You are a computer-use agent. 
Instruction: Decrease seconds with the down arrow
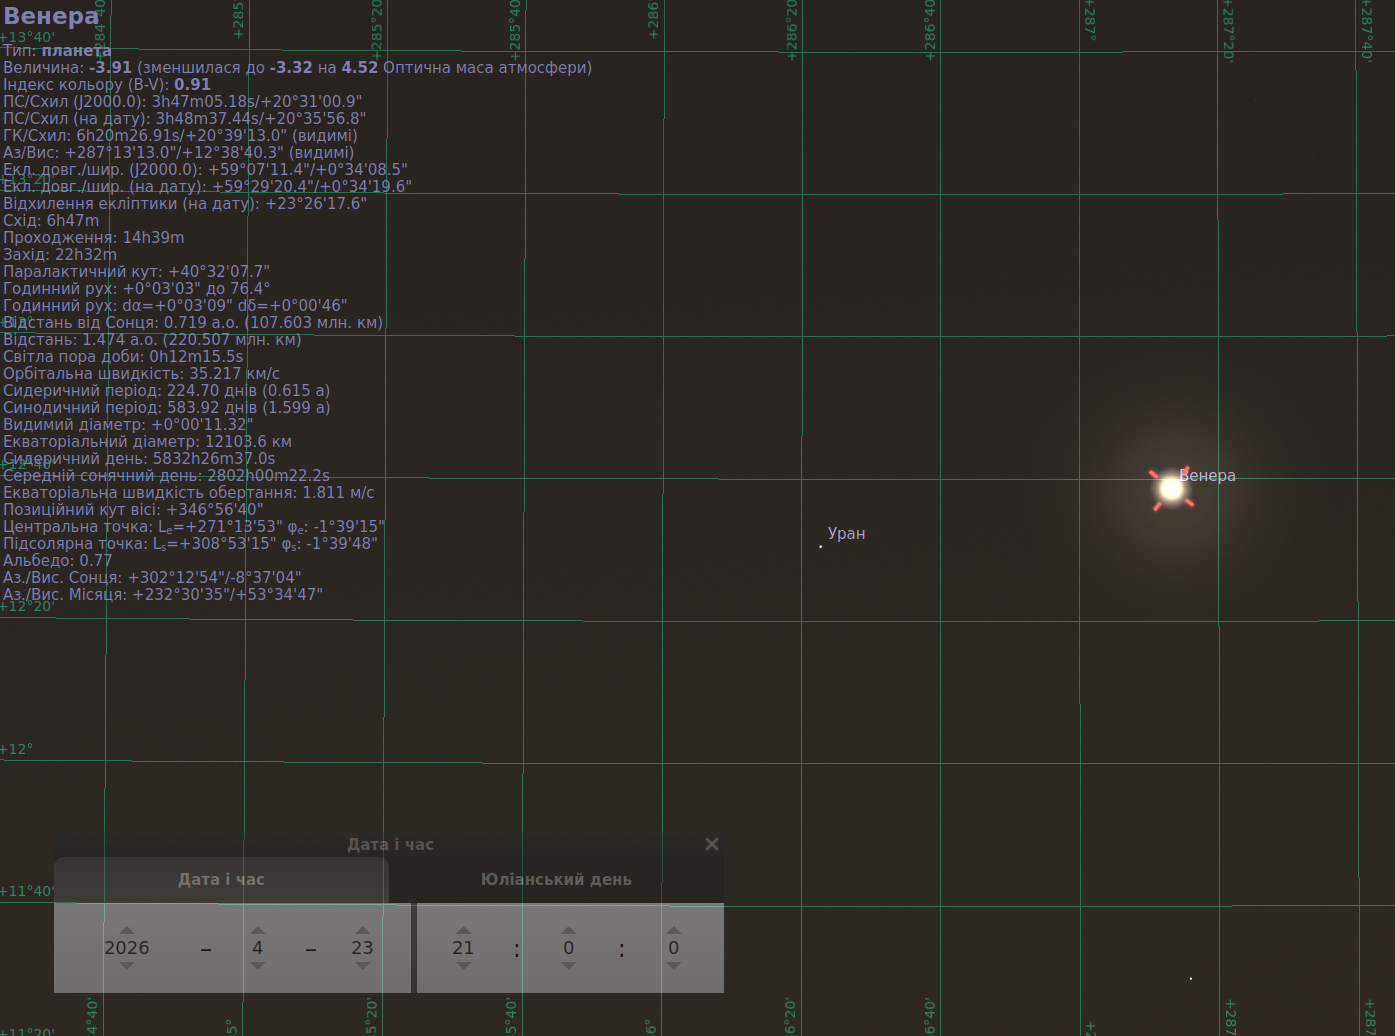[673, 966]
